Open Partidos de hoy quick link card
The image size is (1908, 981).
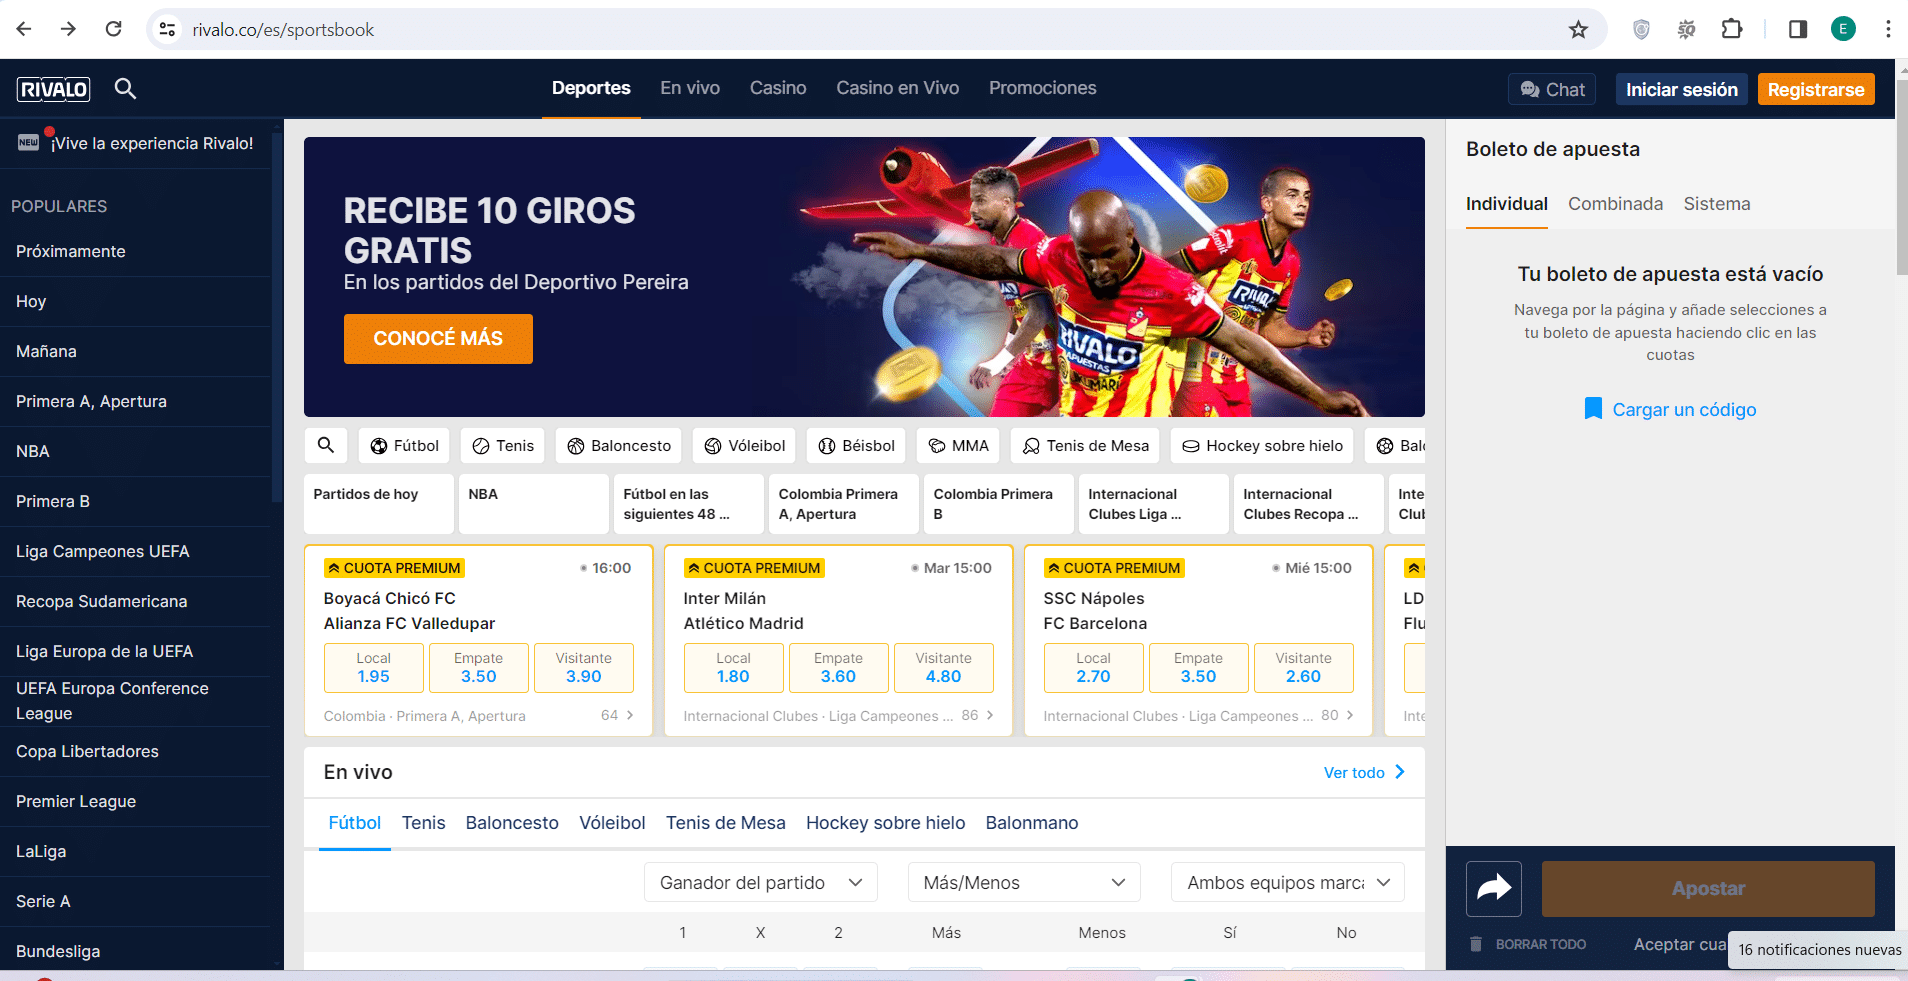point(379,504)
